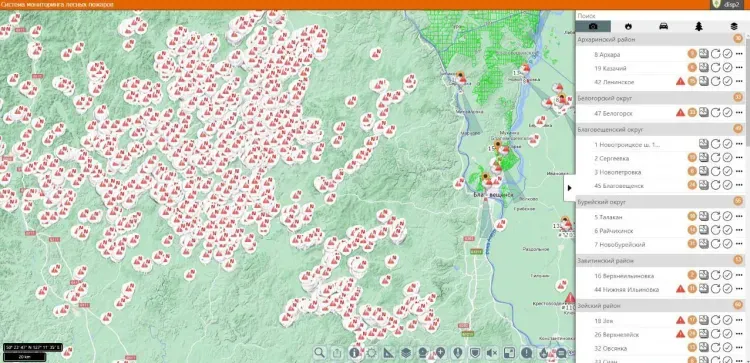Image resolution: width=750 pixels, height=363 pixels.
Task: Add a new map marker with plus pin
Action: click(440, 353)
